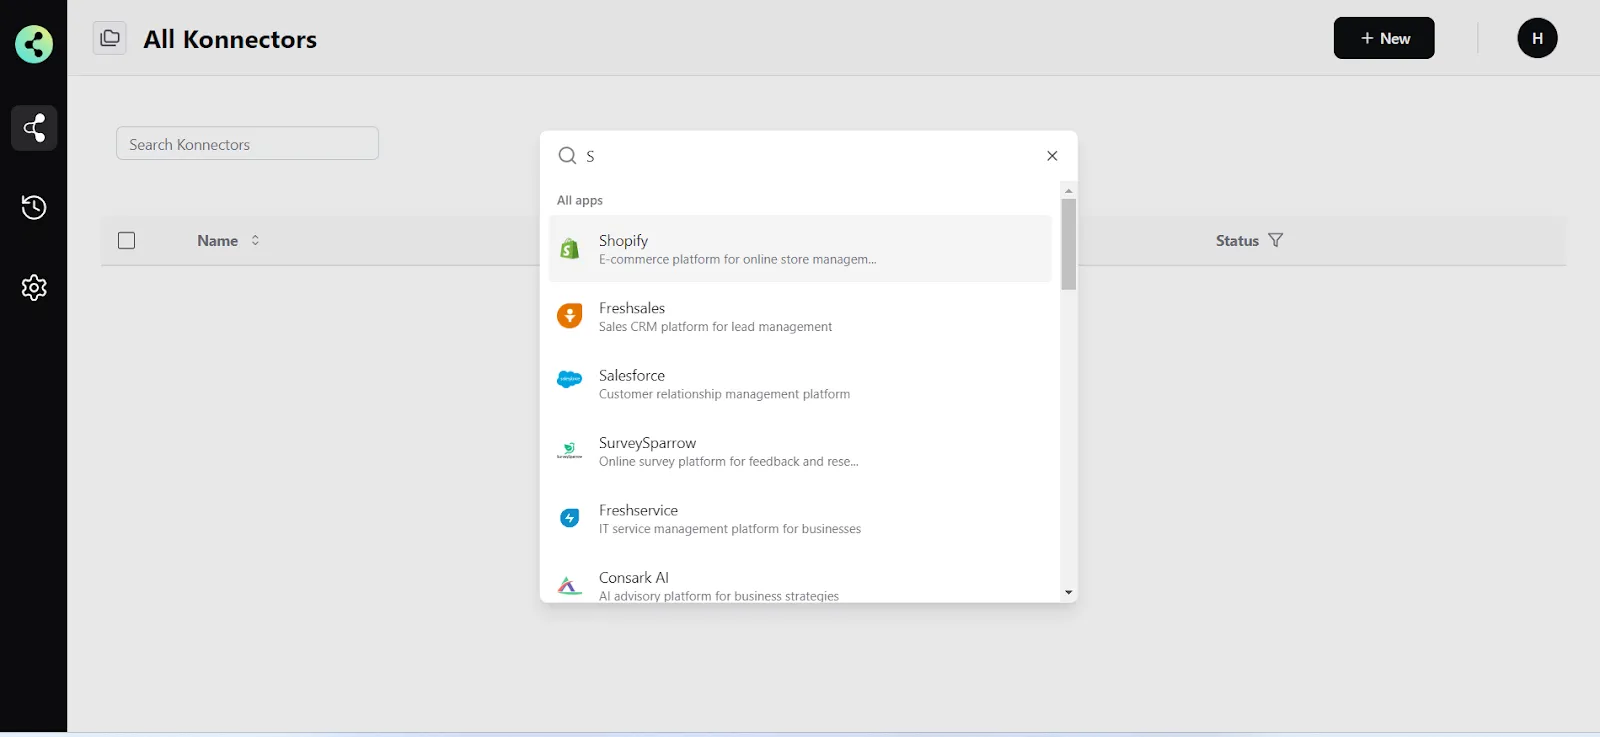
Task: Focus the Search Konnectors field
Action: [247, 144]
